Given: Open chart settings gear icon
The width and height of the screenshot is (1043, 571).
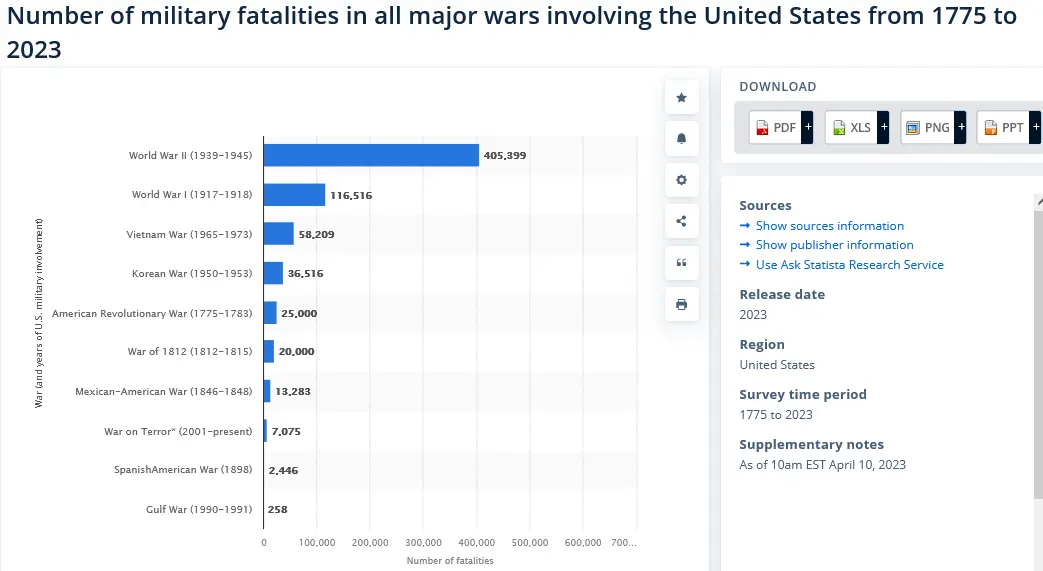Looking at the screenshot, I should 681,180.
